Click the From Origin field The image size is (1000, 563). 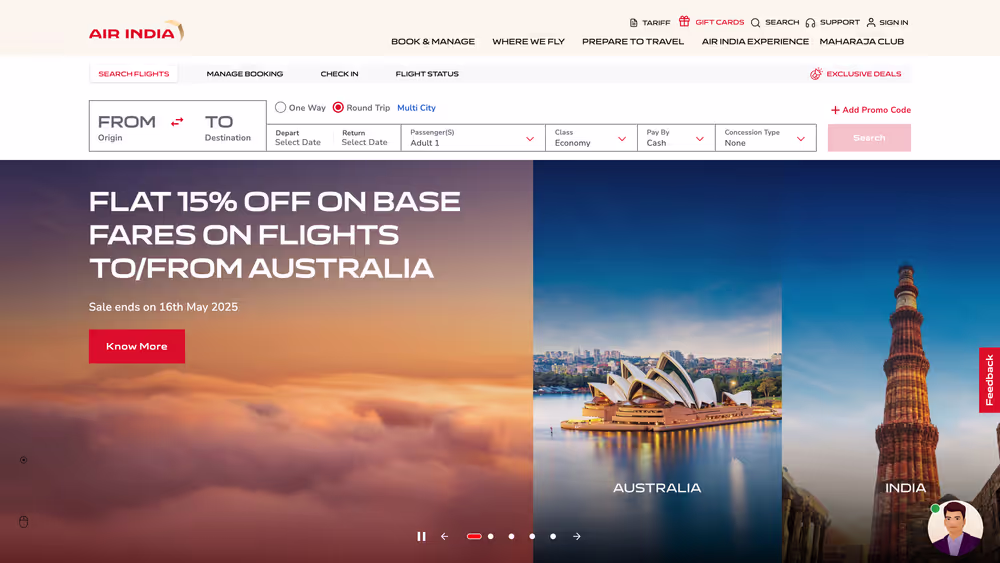[127, 128]
